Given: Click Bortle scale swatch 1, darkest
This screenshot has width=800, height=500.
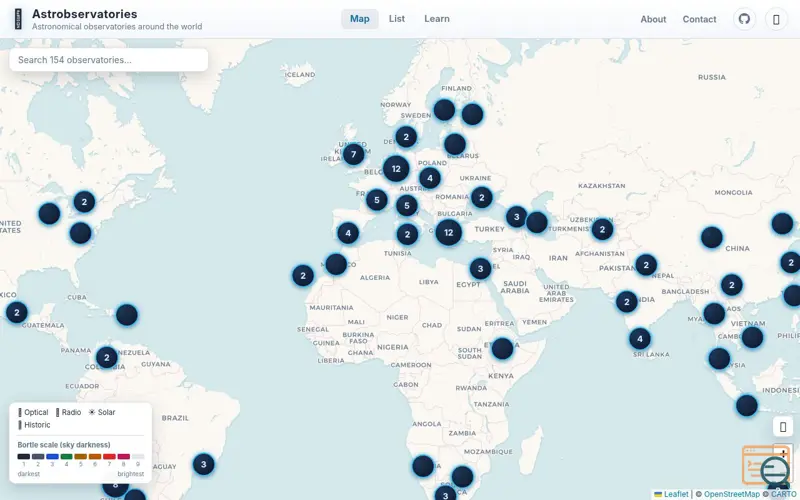Looking at the screenshot, I should (x=23, y=457).
